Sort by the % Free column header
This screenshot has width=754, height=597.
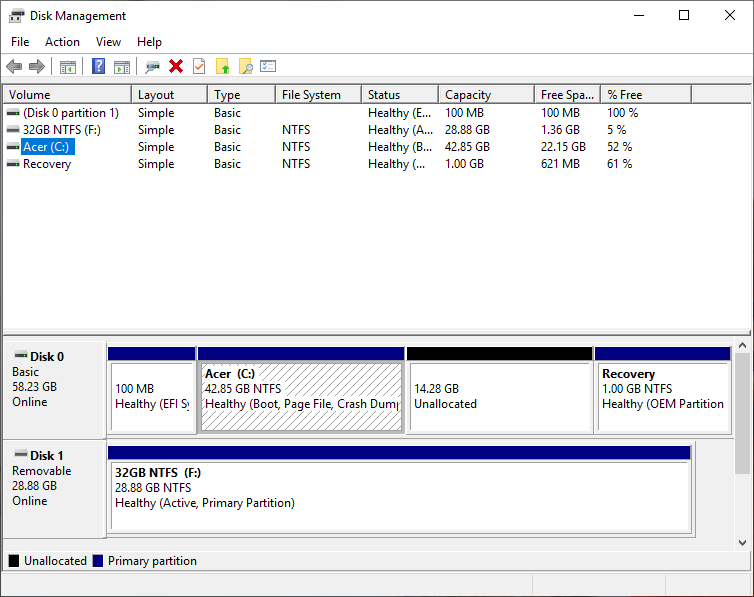(646, 95)
